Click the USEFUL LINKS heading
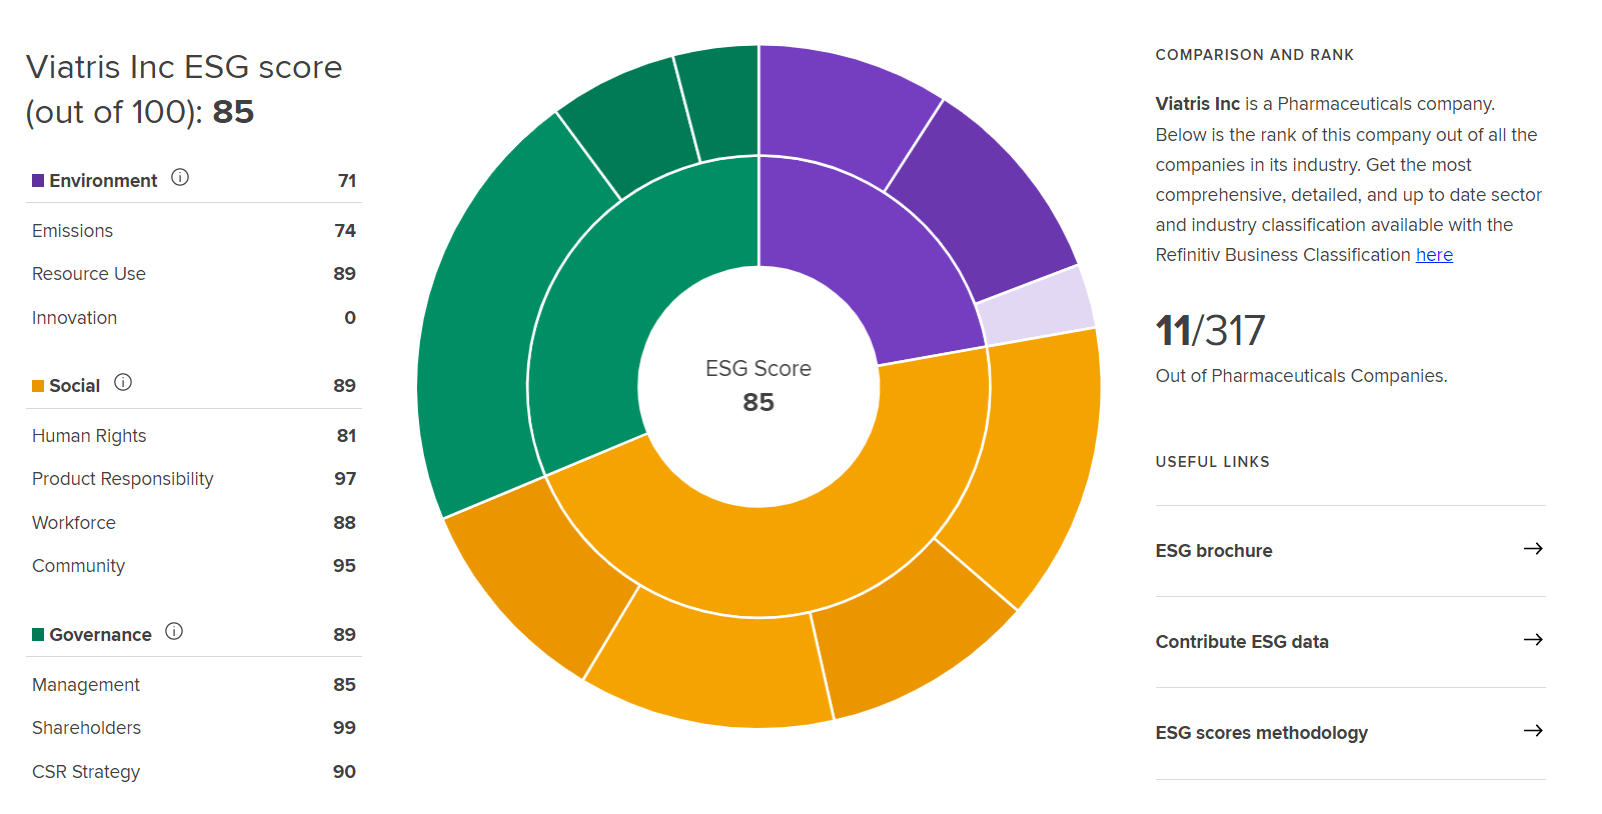 click(x=1212, y=462)
